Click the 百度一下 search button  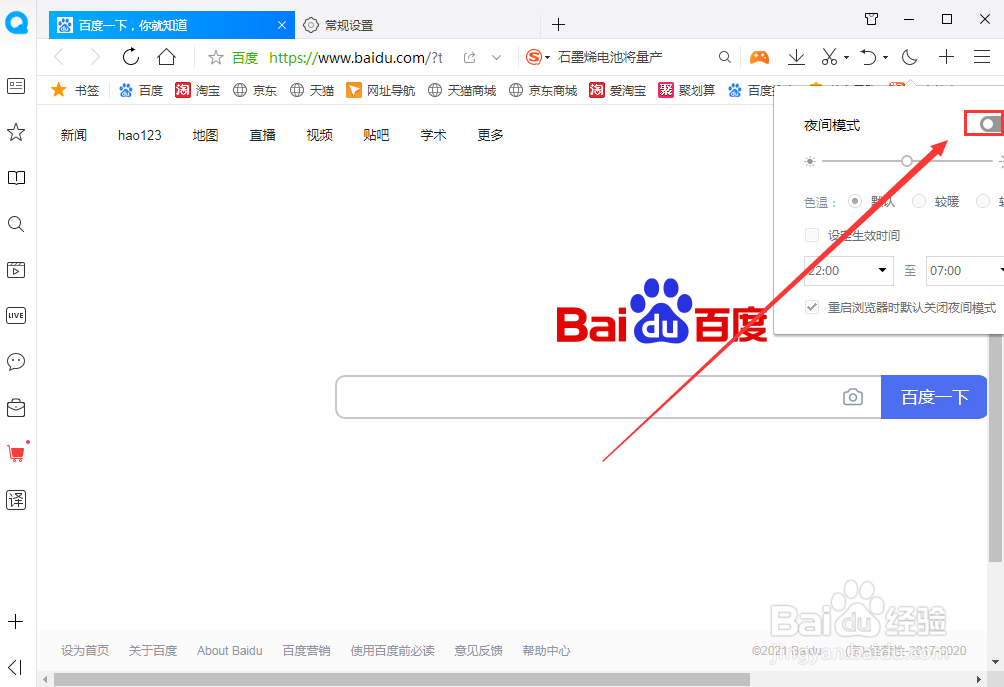[934, 397]
